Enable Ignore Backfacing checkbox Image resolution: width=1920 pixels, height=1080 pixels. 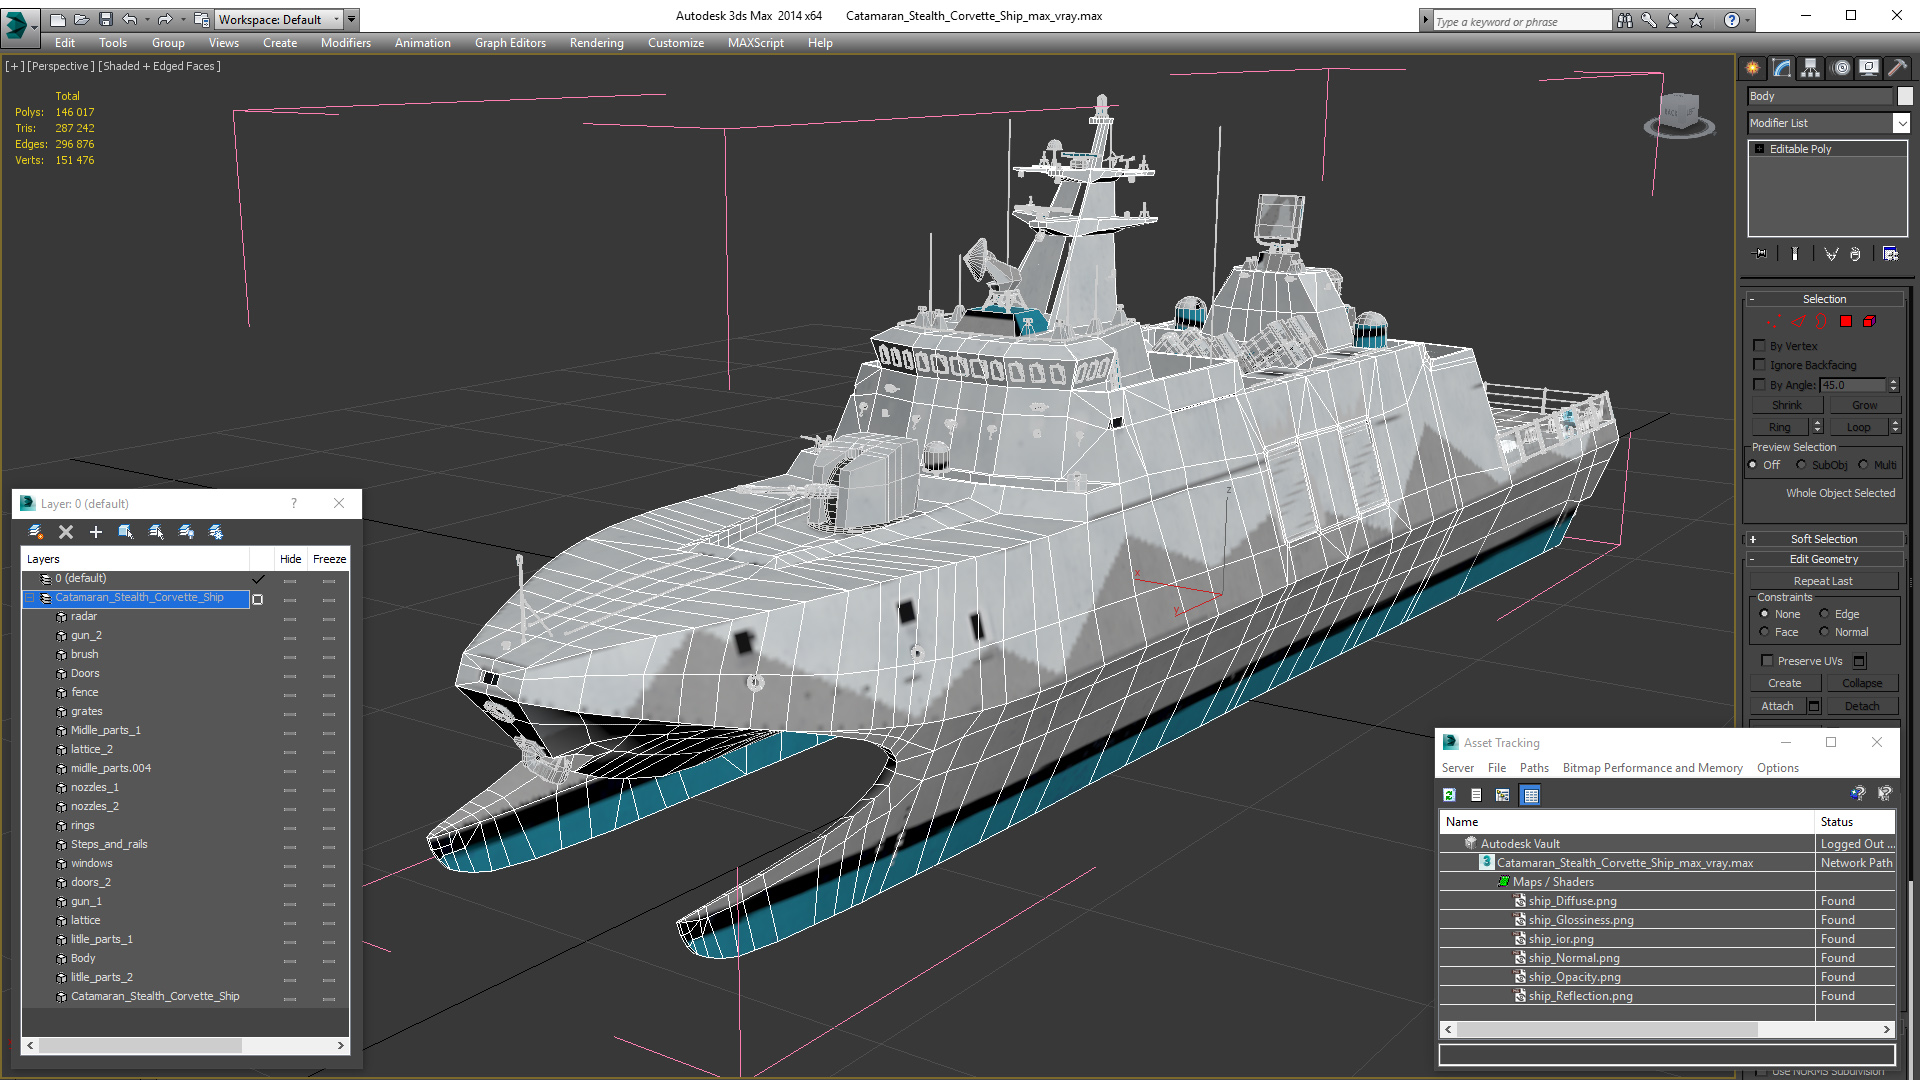(1760, 365)
